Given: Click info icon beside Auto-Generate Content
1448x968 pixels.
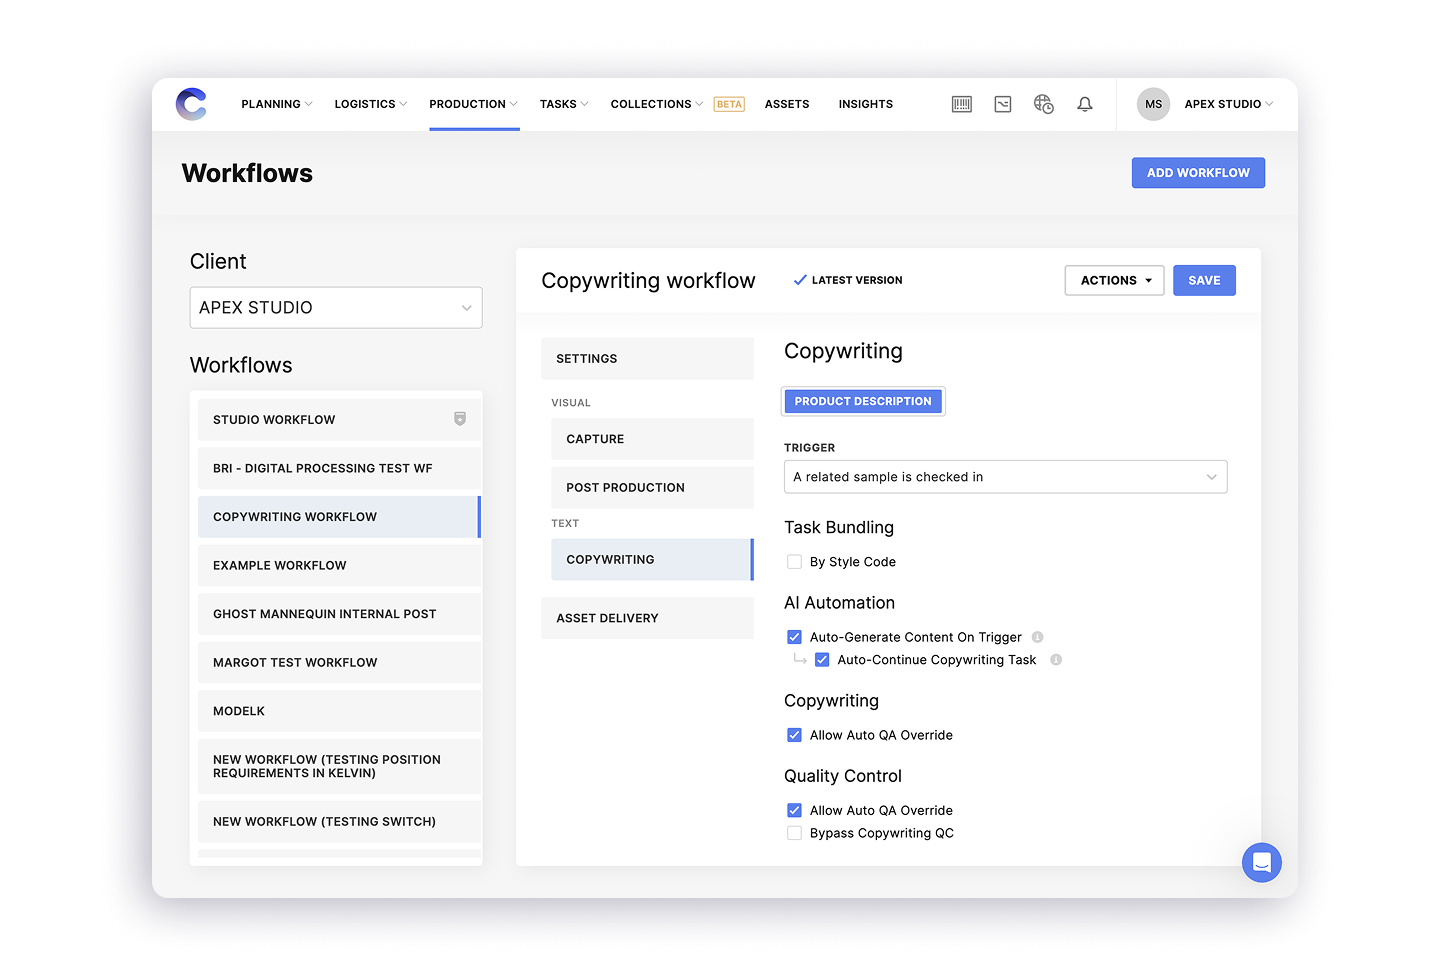Looking at the screenshot, I should click(1037, 637).
